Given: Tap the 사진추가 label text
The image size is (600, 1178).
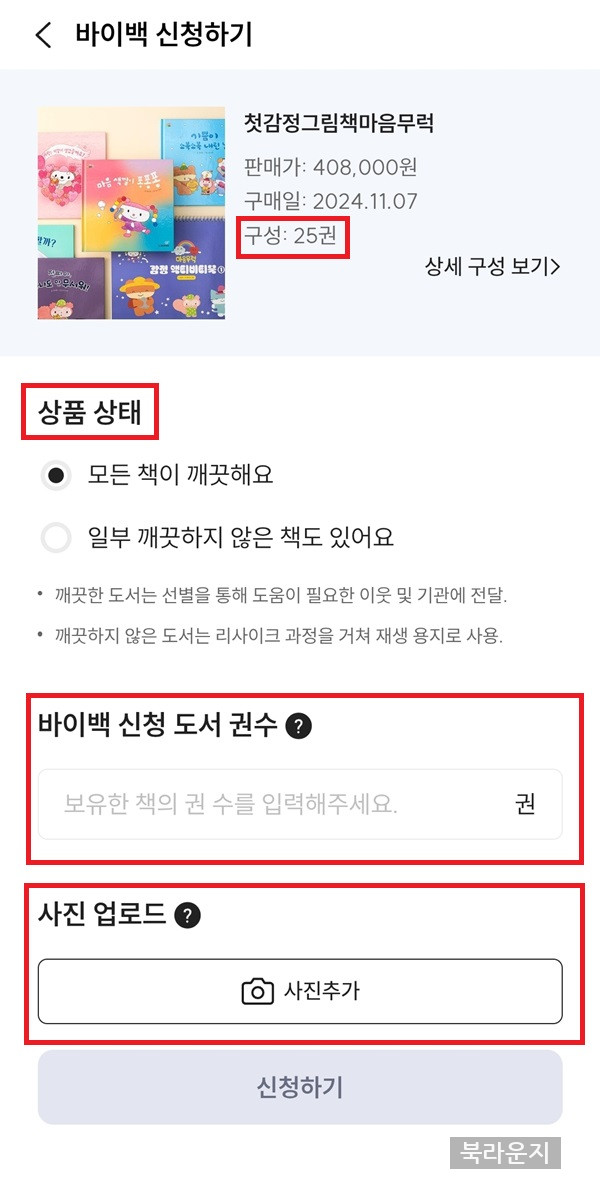Looking at the screenshot, I should (x=321, y=992).
